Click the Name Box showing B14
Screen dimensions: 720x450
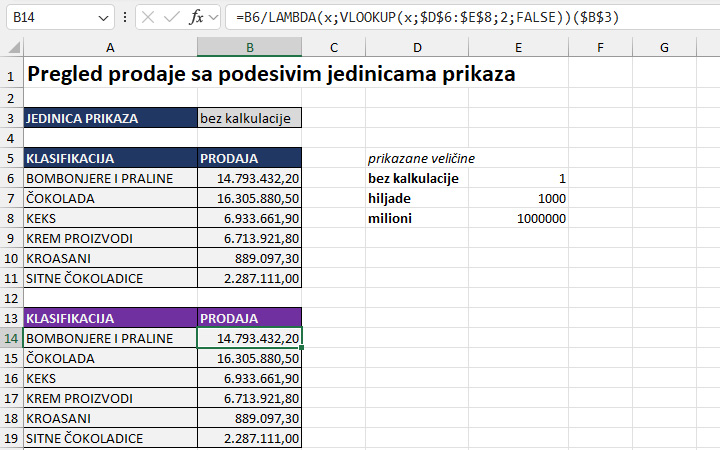click(50, 18)
